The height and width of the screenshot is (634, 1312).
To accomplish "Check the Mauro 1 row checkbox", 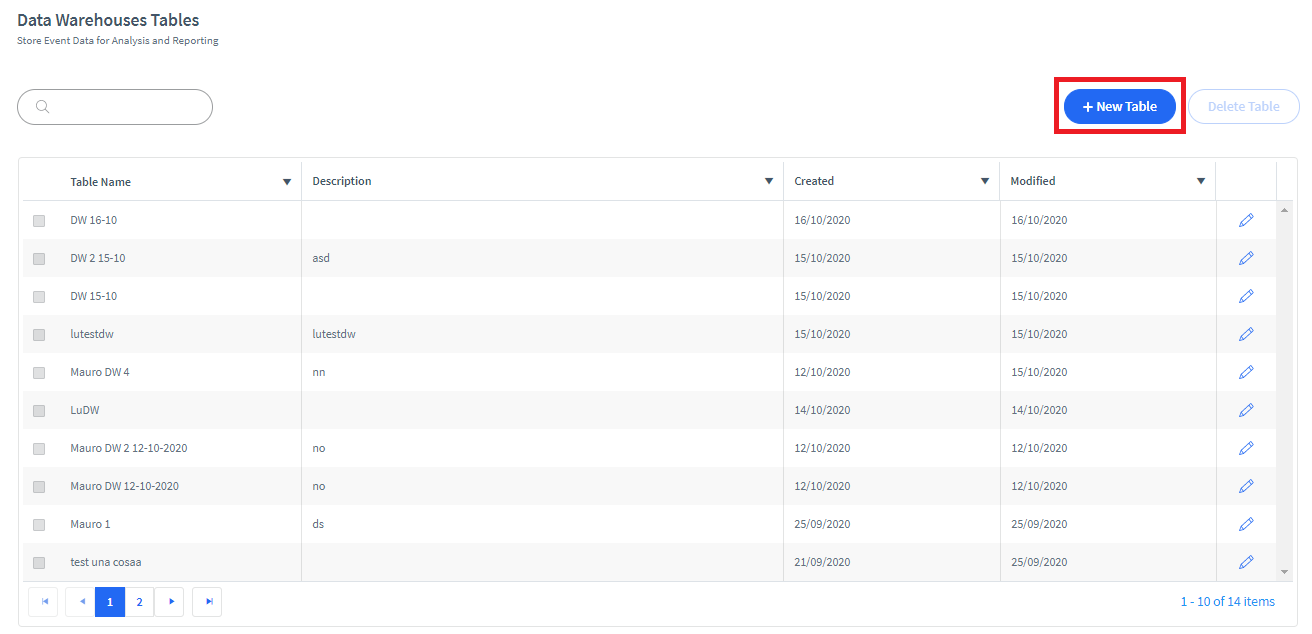I will point(39,525).
